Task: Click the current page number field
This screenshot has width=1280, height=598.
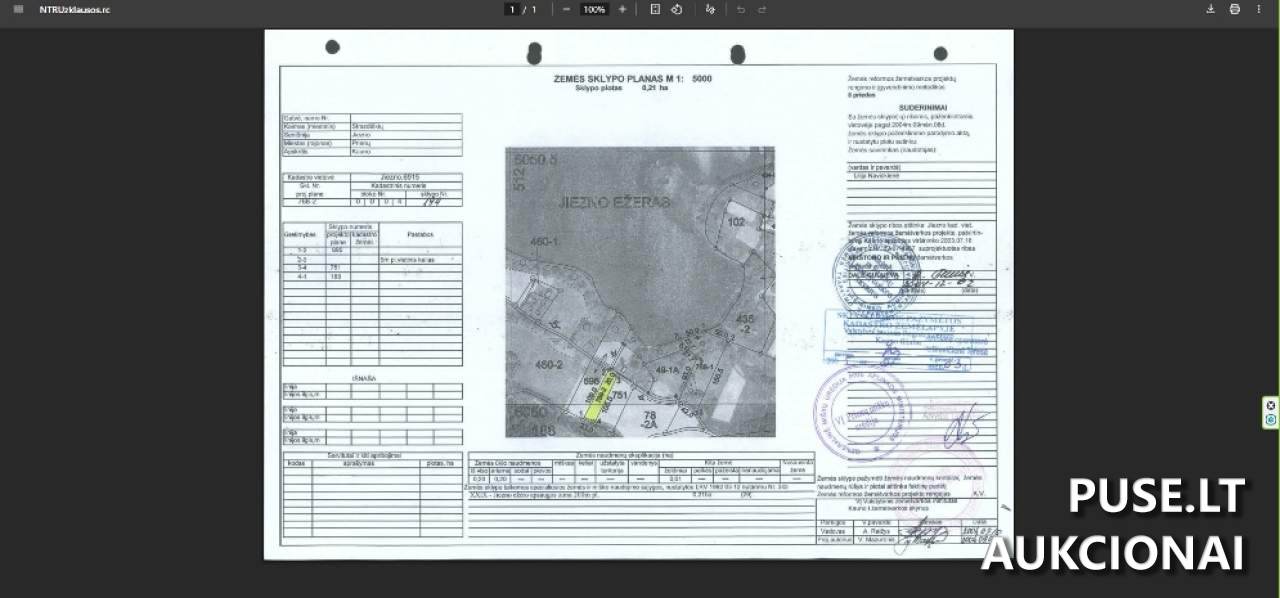Action: click(x=513, y=9)
